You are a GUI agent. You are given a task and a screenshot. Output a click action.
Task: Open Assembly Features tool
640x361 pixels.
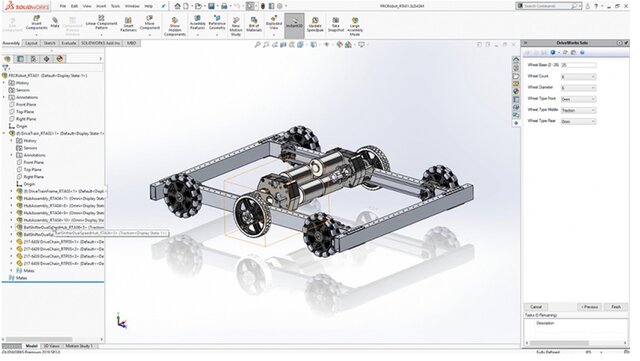(198, 23)
